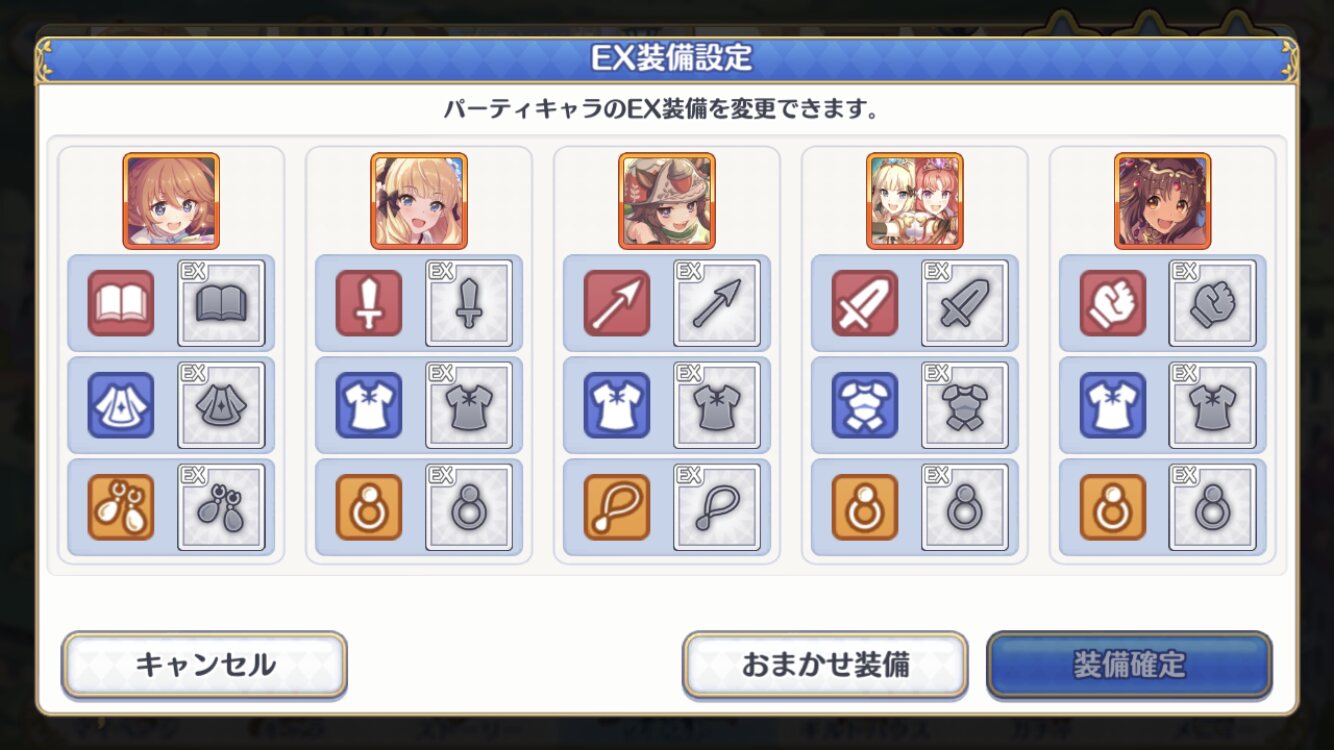The image size is (1334, 750).
Task: Select the fifth character's EX ring slot
Action: (x=1213, y=507)
